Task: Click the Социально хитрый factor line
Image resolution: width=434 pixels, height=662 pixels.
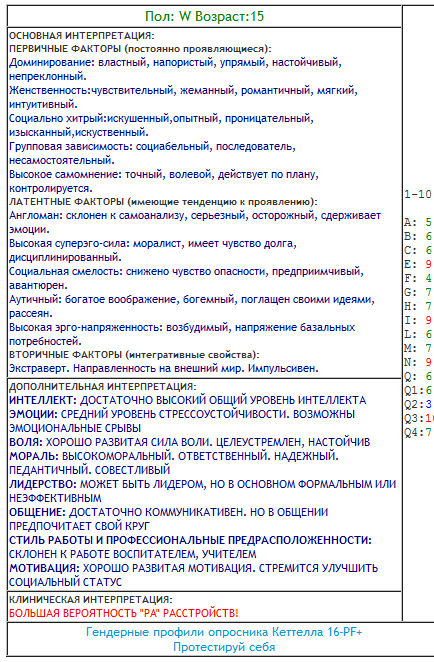Action: pyautogui.click(x=161, y=125)
